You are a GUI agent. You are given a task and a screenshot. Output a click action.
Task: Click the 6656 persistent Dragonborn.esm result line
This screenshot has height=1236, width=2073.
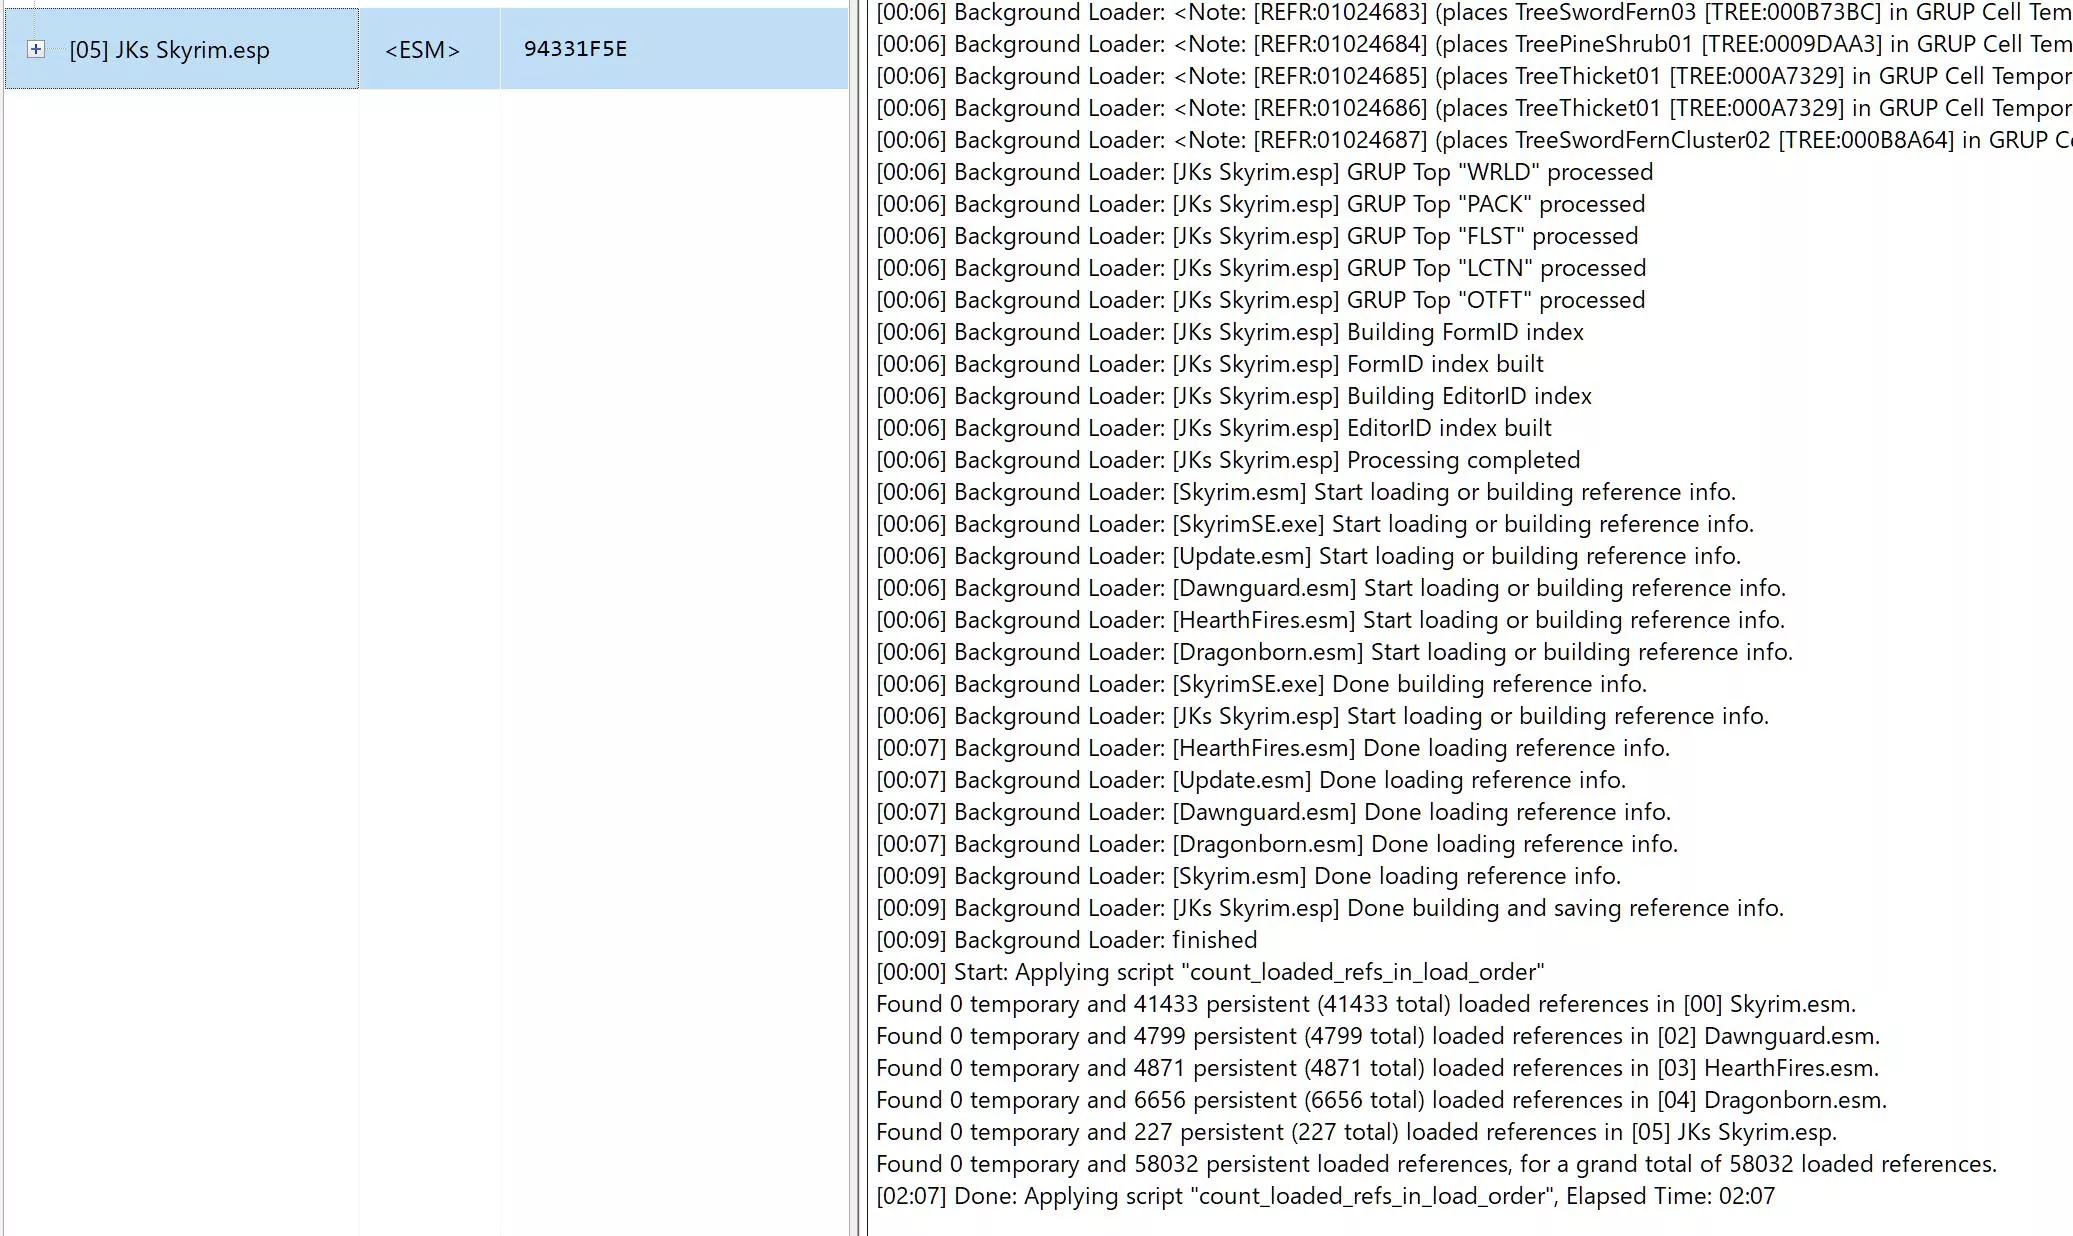pyautogui.click(x=1381, y=1100)
